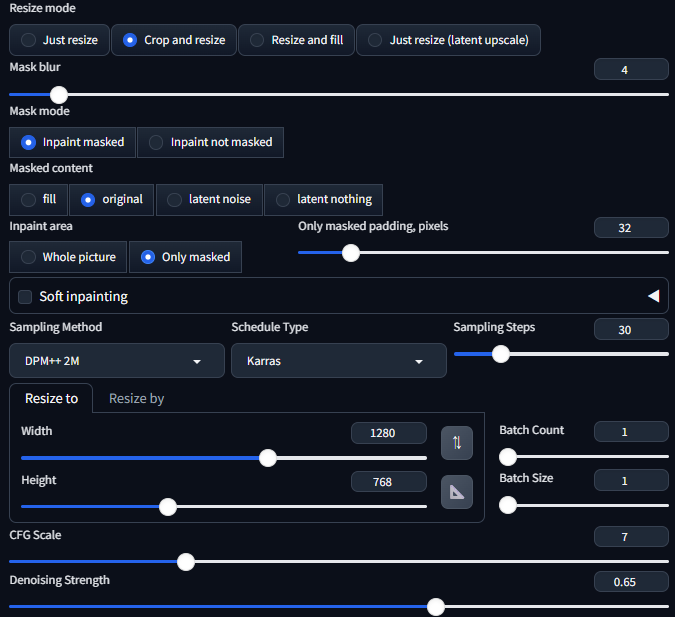Click the swap width and height icon
675x617 pixels.
click(457, 442)
